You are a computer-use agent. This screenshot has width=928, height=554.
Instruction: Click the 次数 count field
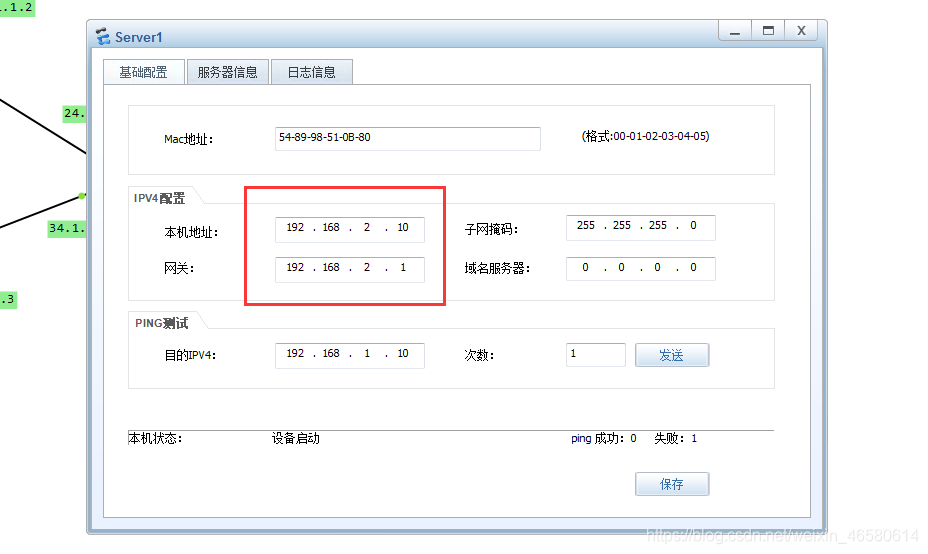[x=596, y=355]
